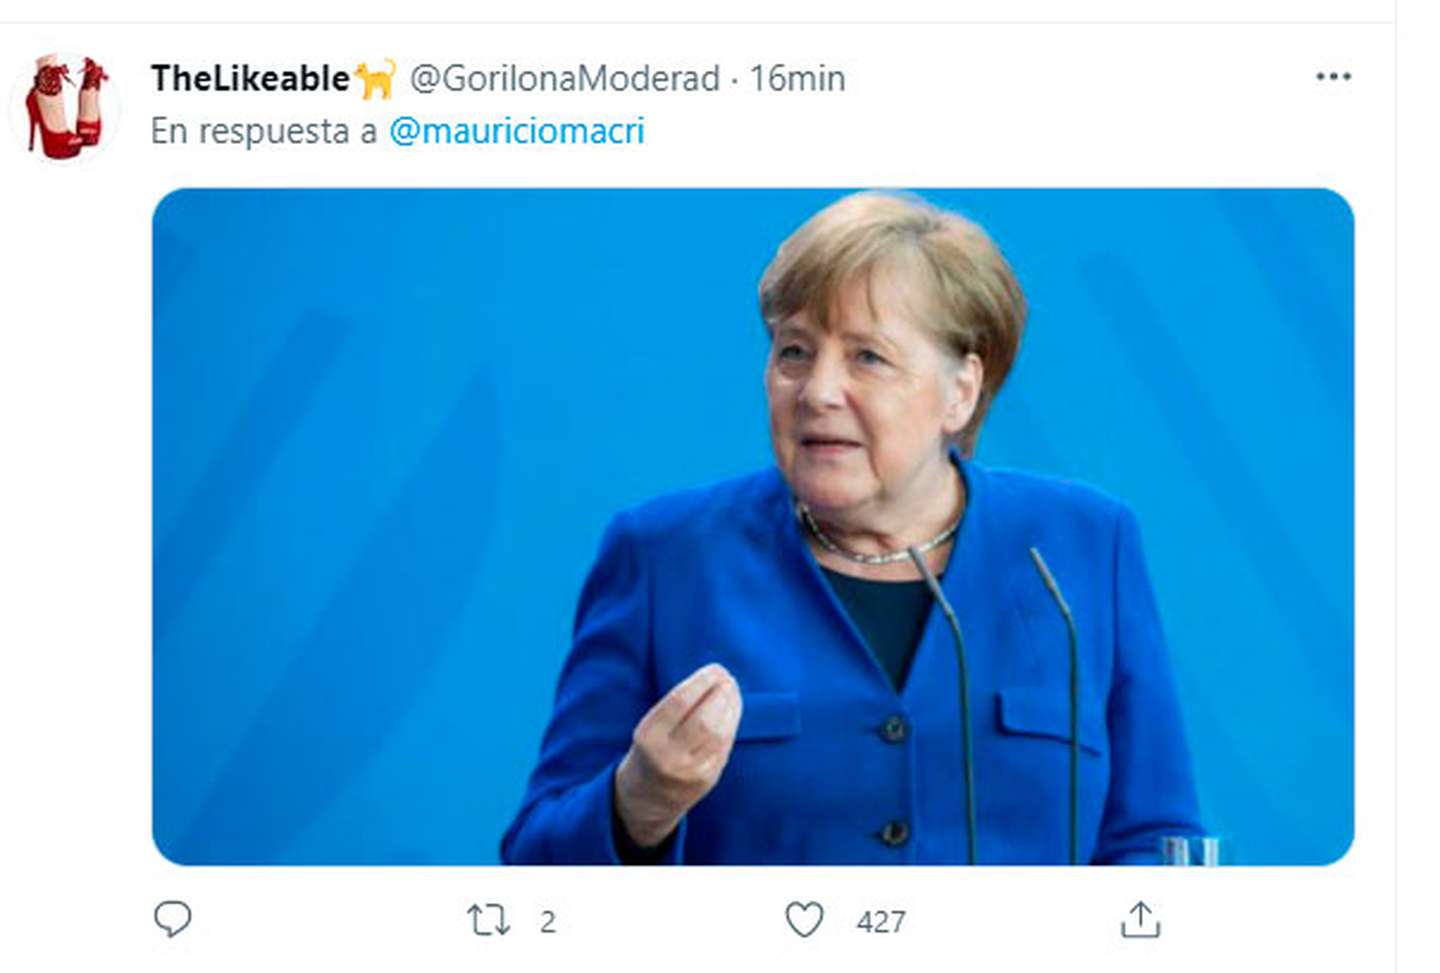
Task: Open the @mauriciomacri mention link
Action: click(516, 131)
